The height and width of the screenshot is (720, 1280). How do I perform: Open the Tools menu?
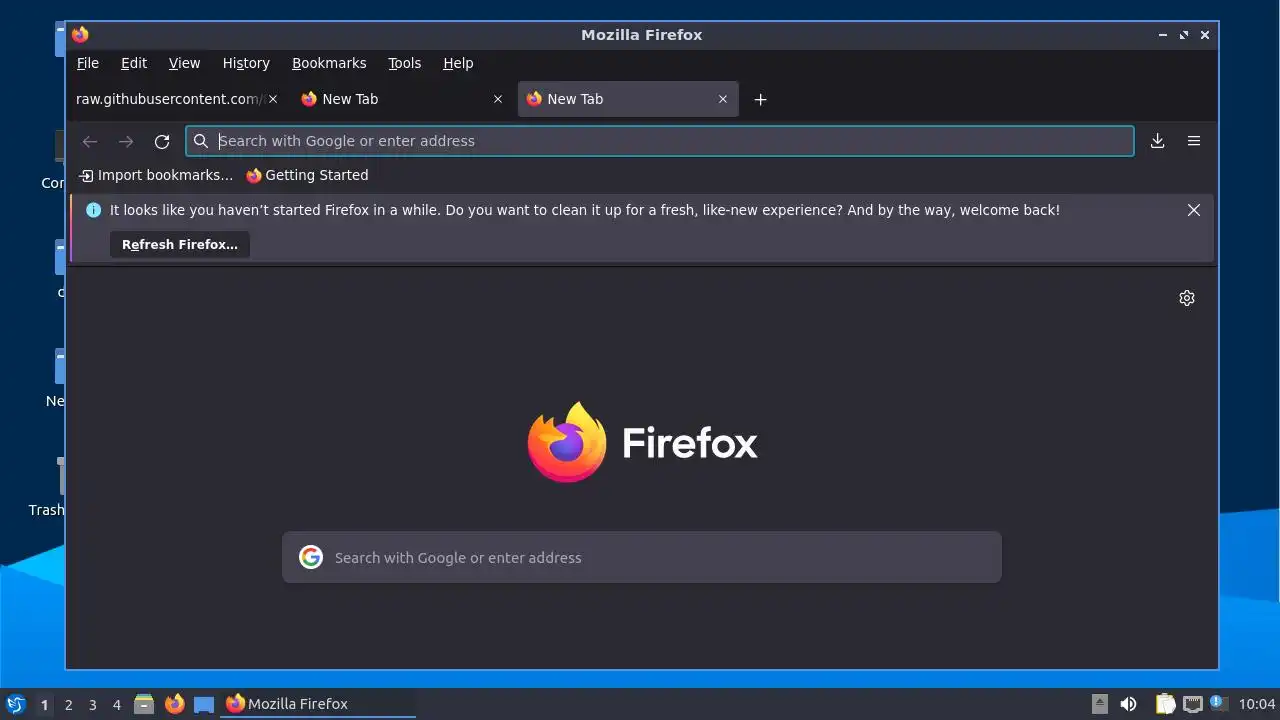coord(405,63)
